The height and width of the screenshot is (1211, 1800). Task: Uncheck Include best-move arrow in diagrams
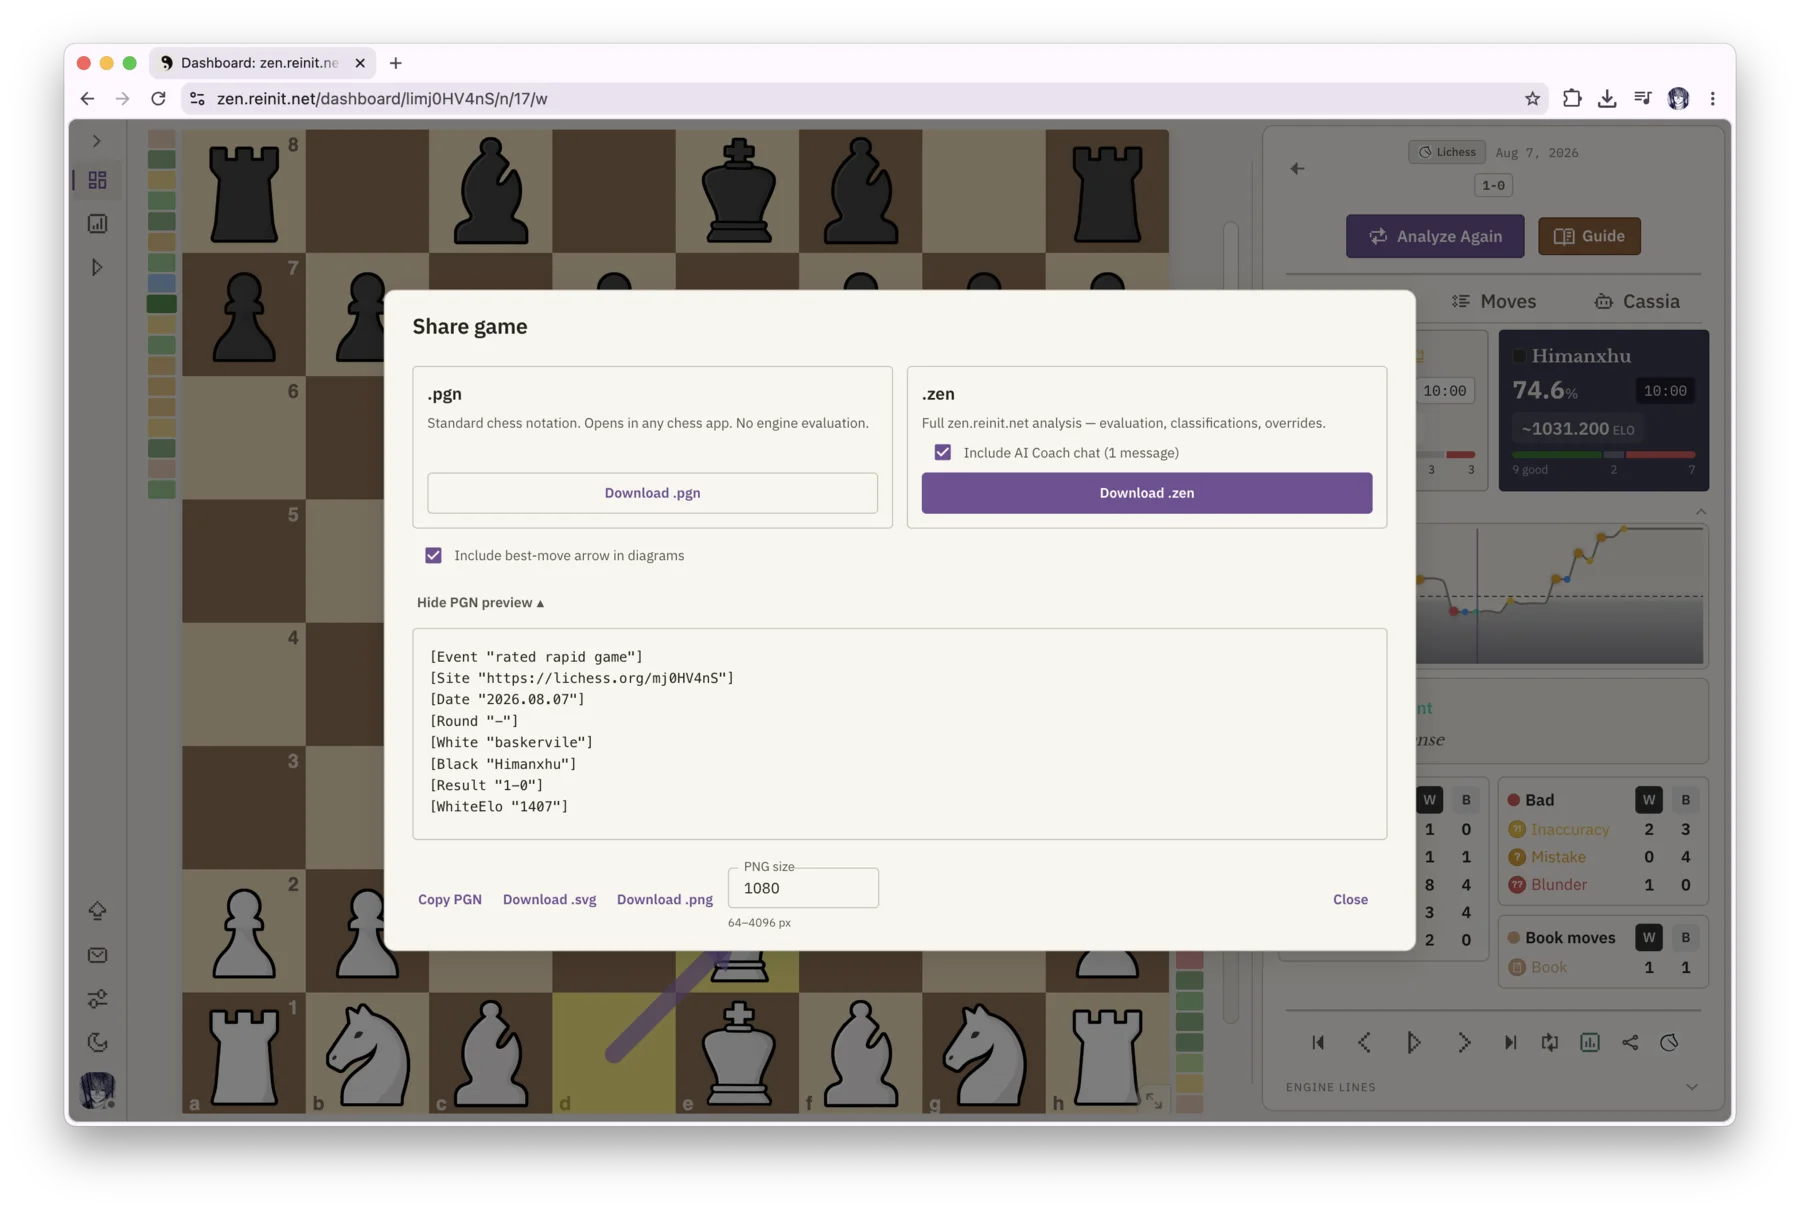pos(433,555)
